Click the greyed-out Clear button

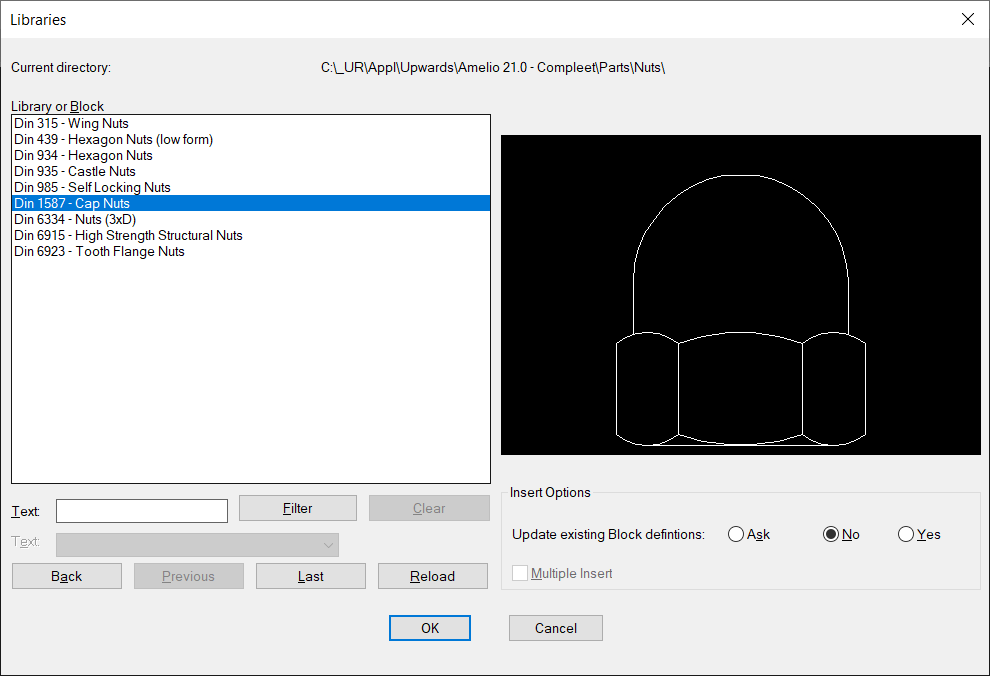[x=429, y=508]
